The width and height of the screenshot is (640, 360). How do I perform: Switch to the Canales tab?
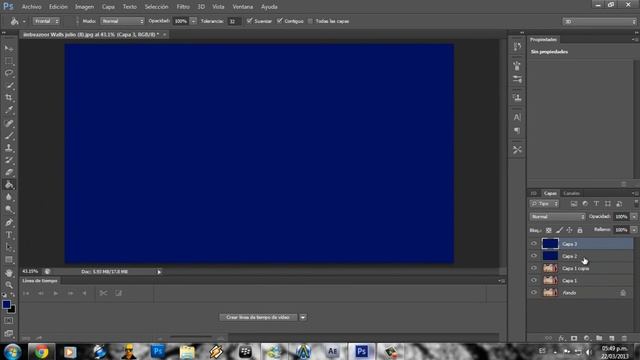tap(571, 193)
